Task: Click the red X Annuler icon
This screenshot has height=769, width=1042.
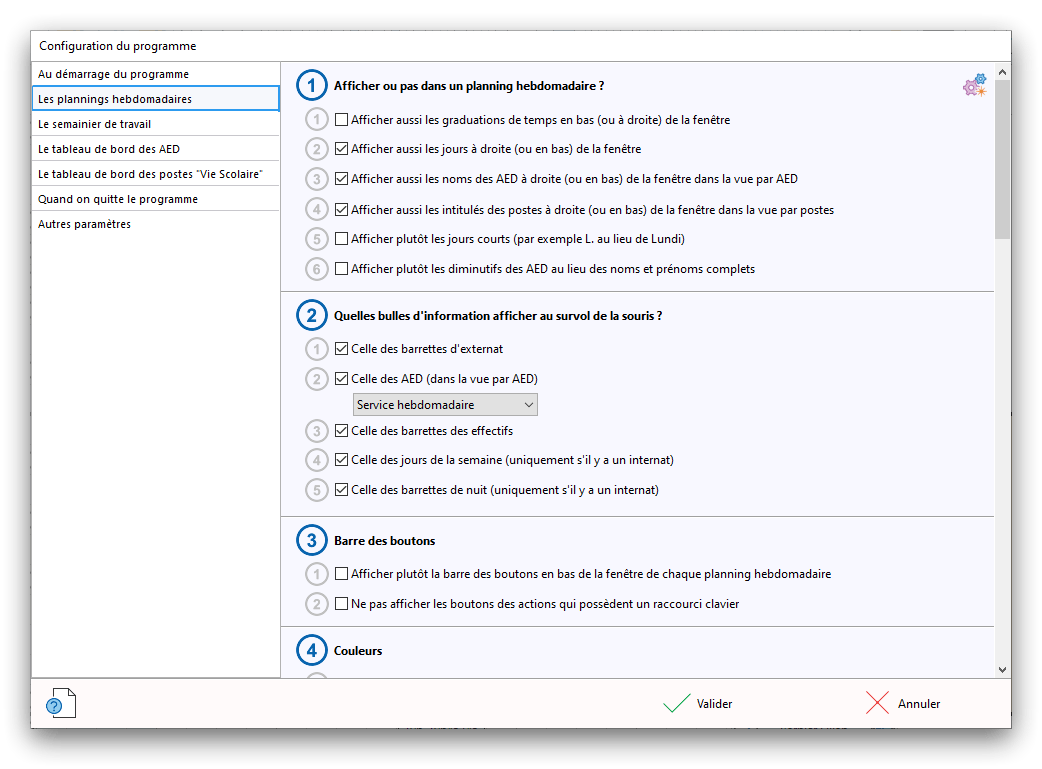Action: [878, 704]
